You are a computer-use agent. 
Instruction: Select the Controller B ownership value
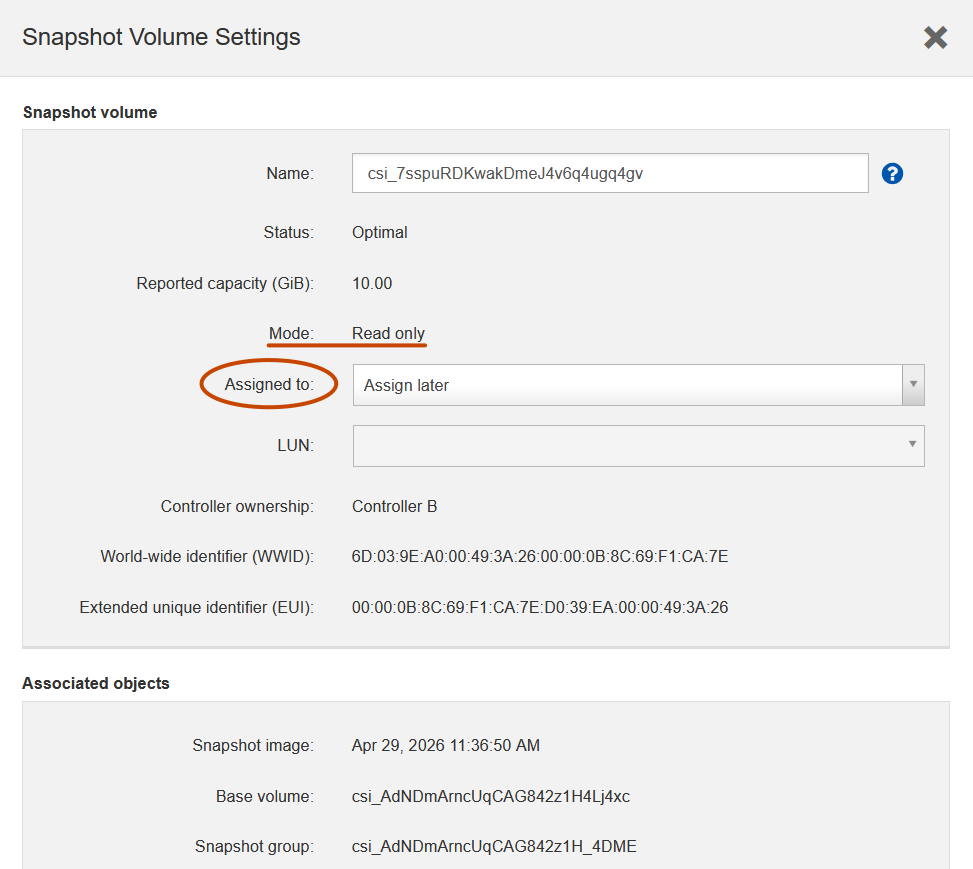coord(394,507)
